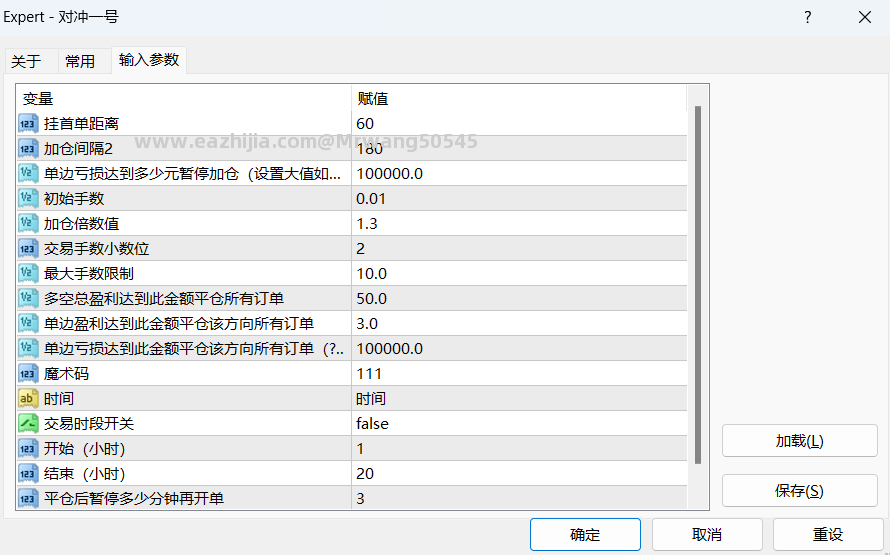Click the icon beside 单边盈利达到此金额平仓该方向所有订单

28,323
